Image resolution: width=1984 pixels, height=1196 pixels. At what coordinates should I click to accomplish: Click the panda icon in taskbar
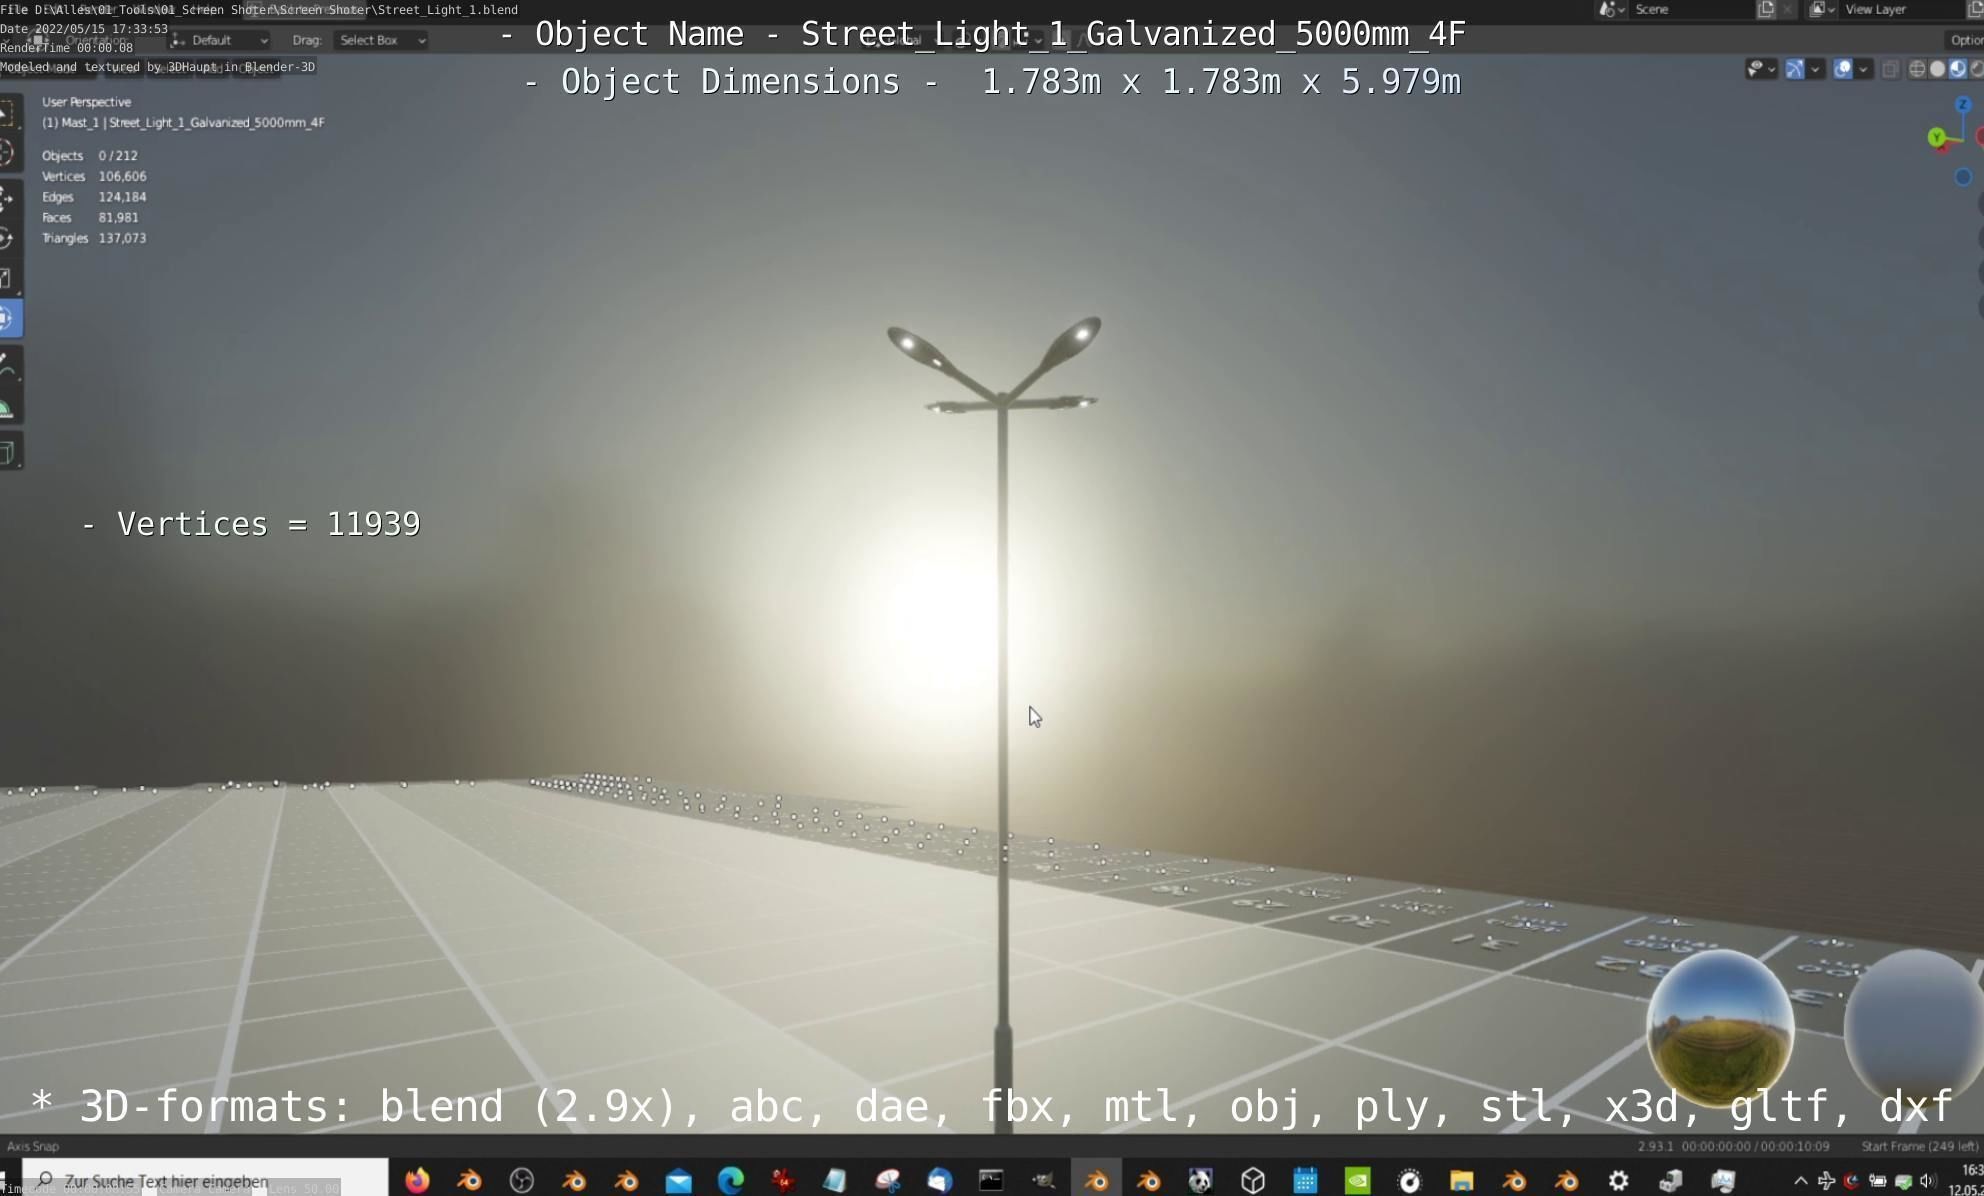pyautogui.click(x=1200, y=1180)
